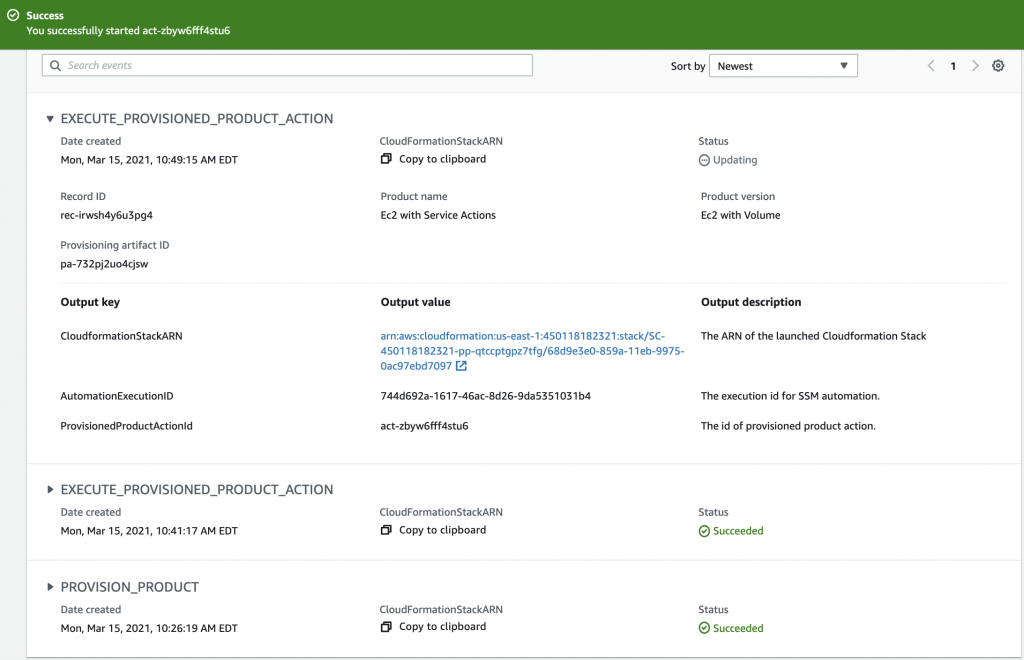Click the magnifier icon in the search bar

point(54,64)
